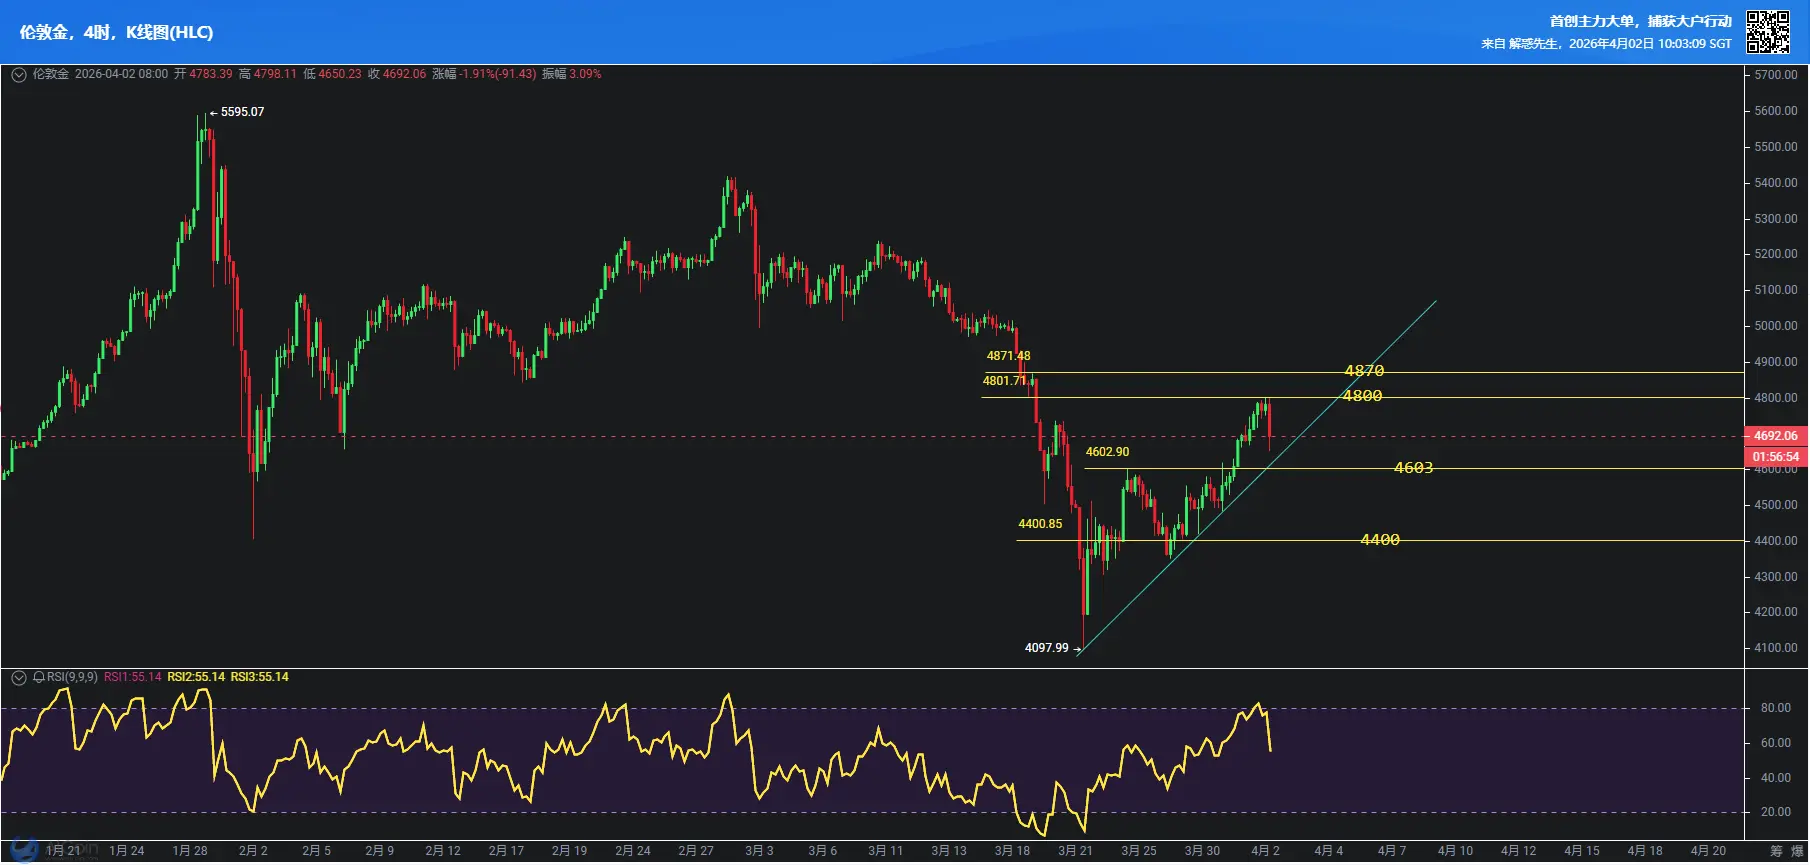
Task: Click the 20.00 RSI axis label
Action: click(1776, 813)
